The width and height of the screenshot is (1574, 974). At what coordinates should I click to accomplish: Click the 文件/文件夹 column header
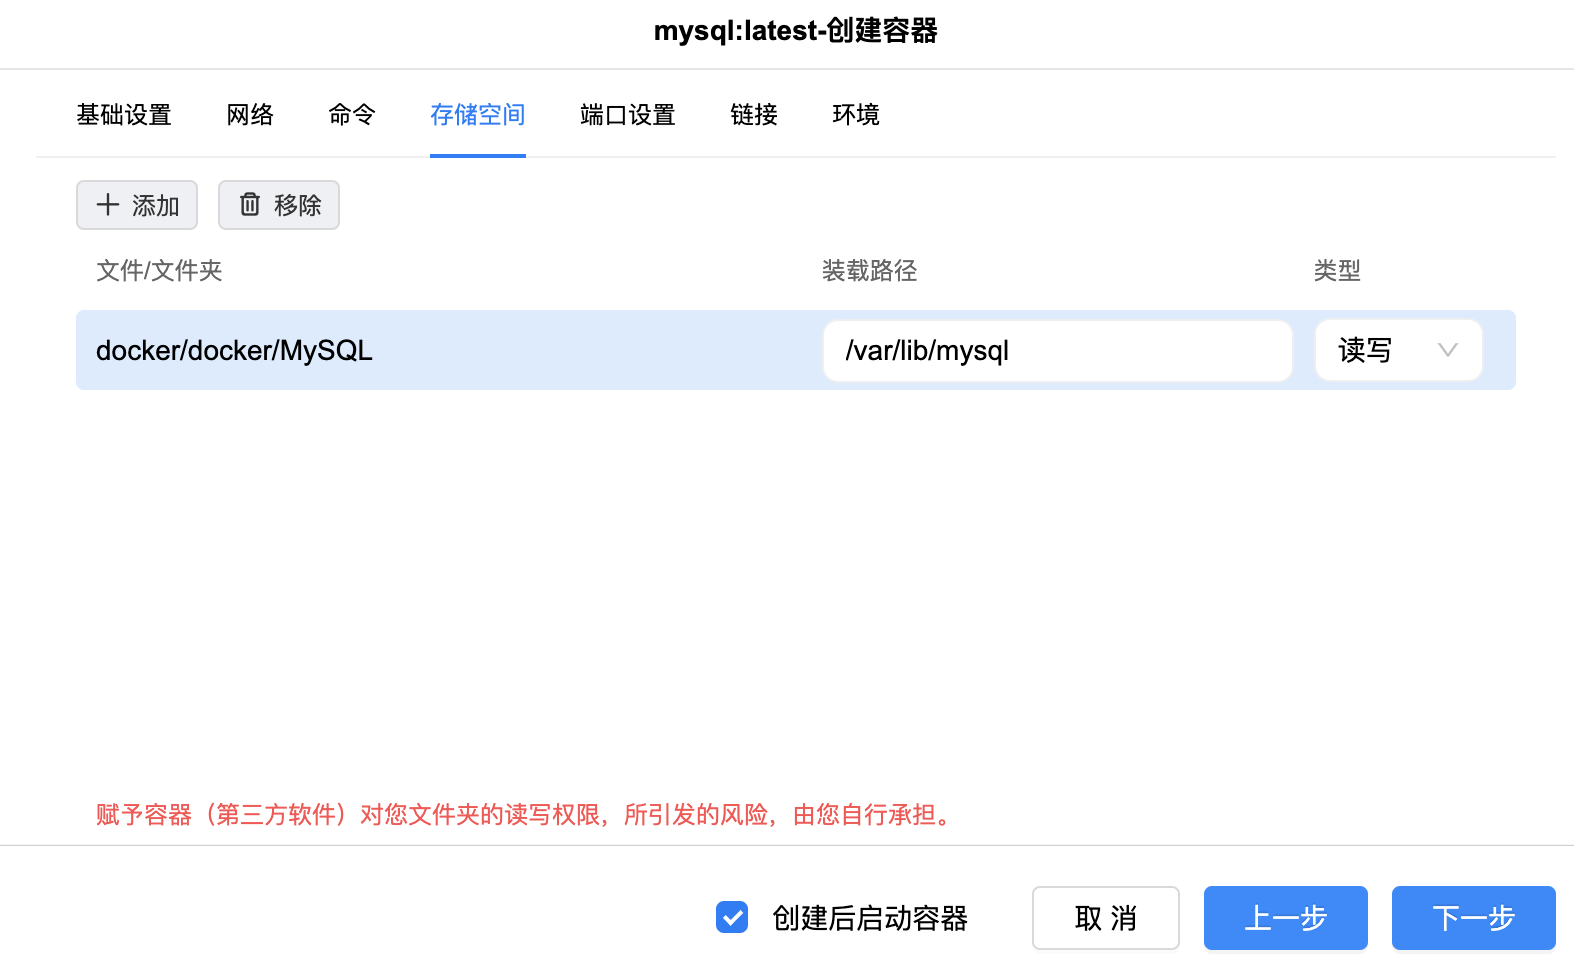tap(159, 271)
